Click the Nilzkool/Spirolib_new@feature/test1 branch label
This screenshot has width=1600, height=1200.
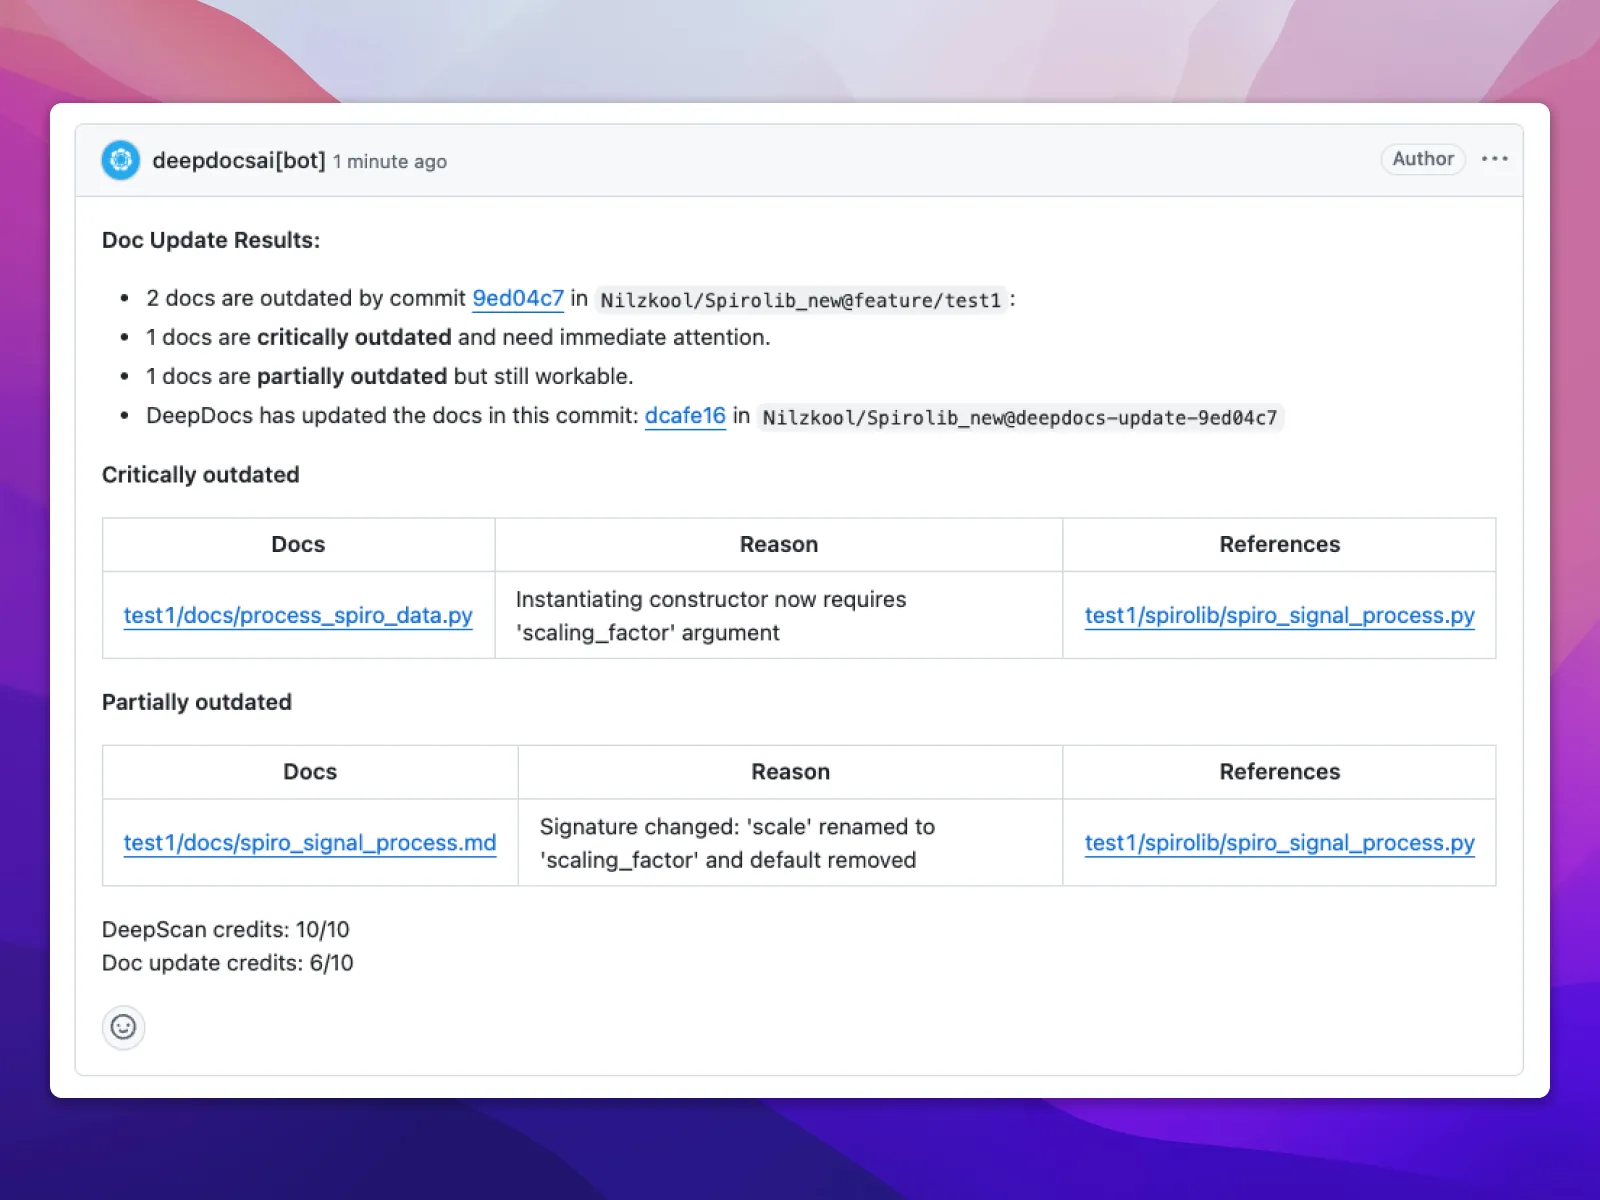coord(800,300)
